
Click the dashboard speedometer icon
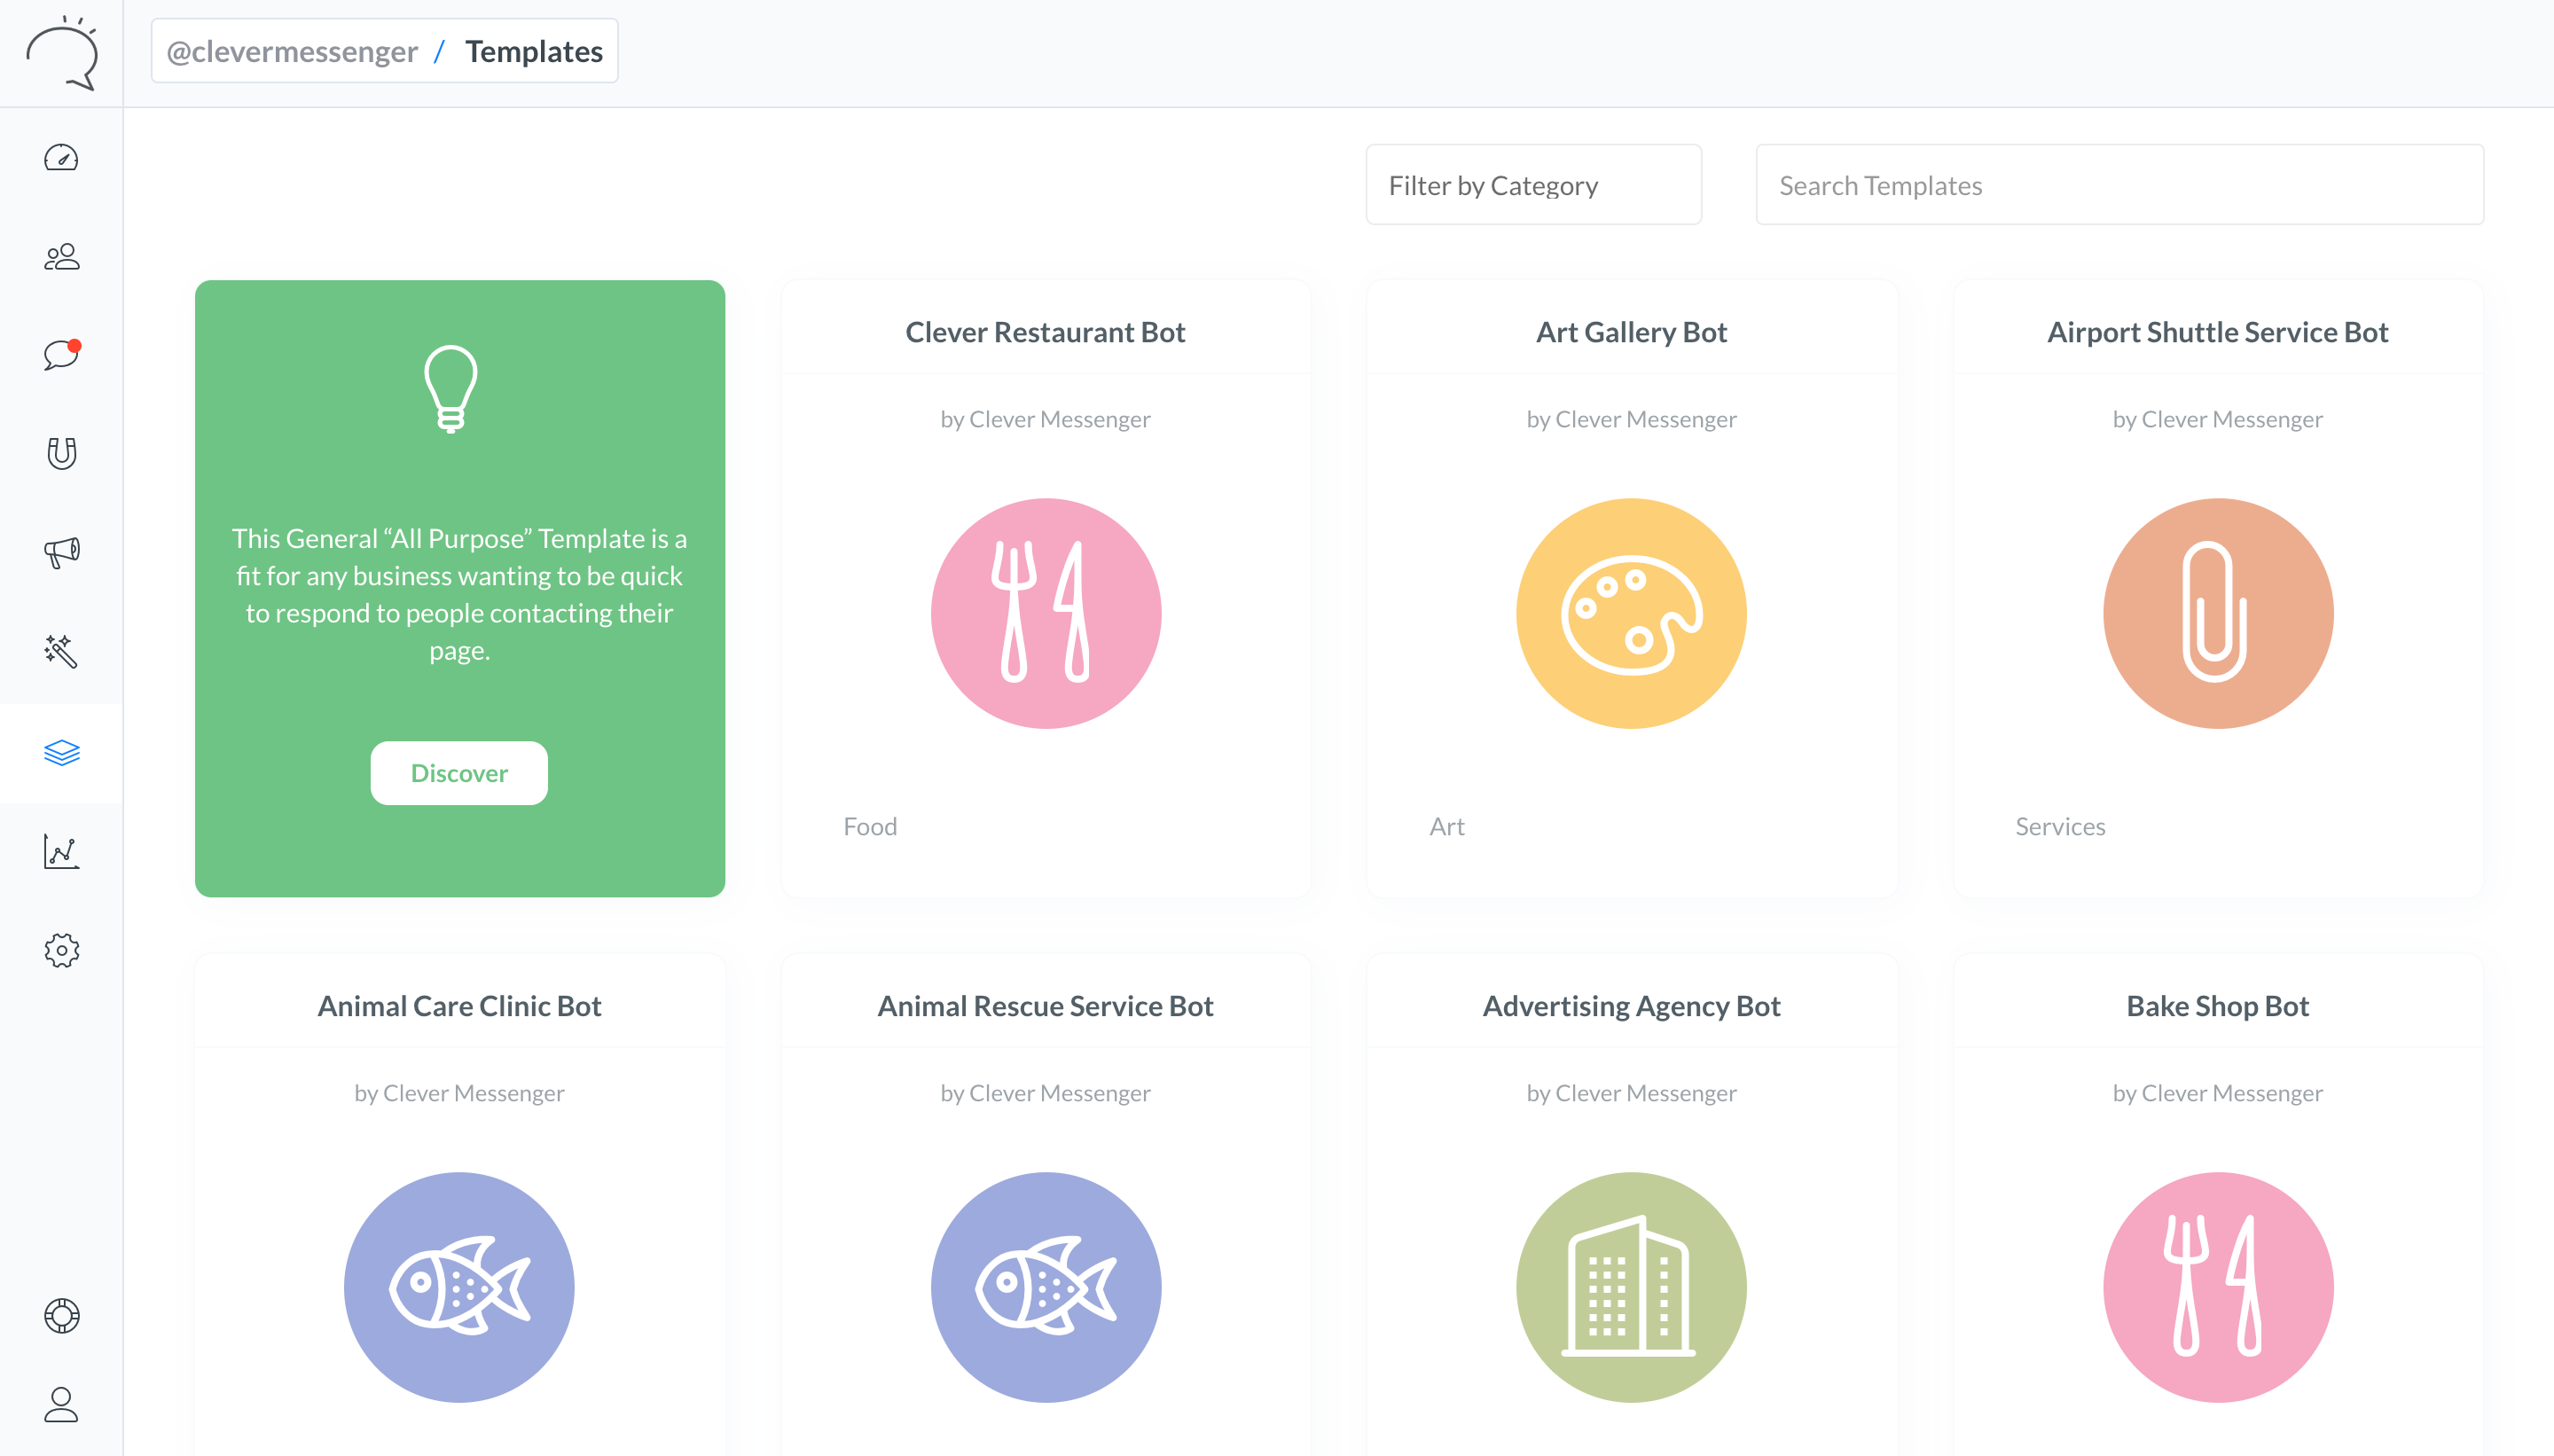pos(61,158)
